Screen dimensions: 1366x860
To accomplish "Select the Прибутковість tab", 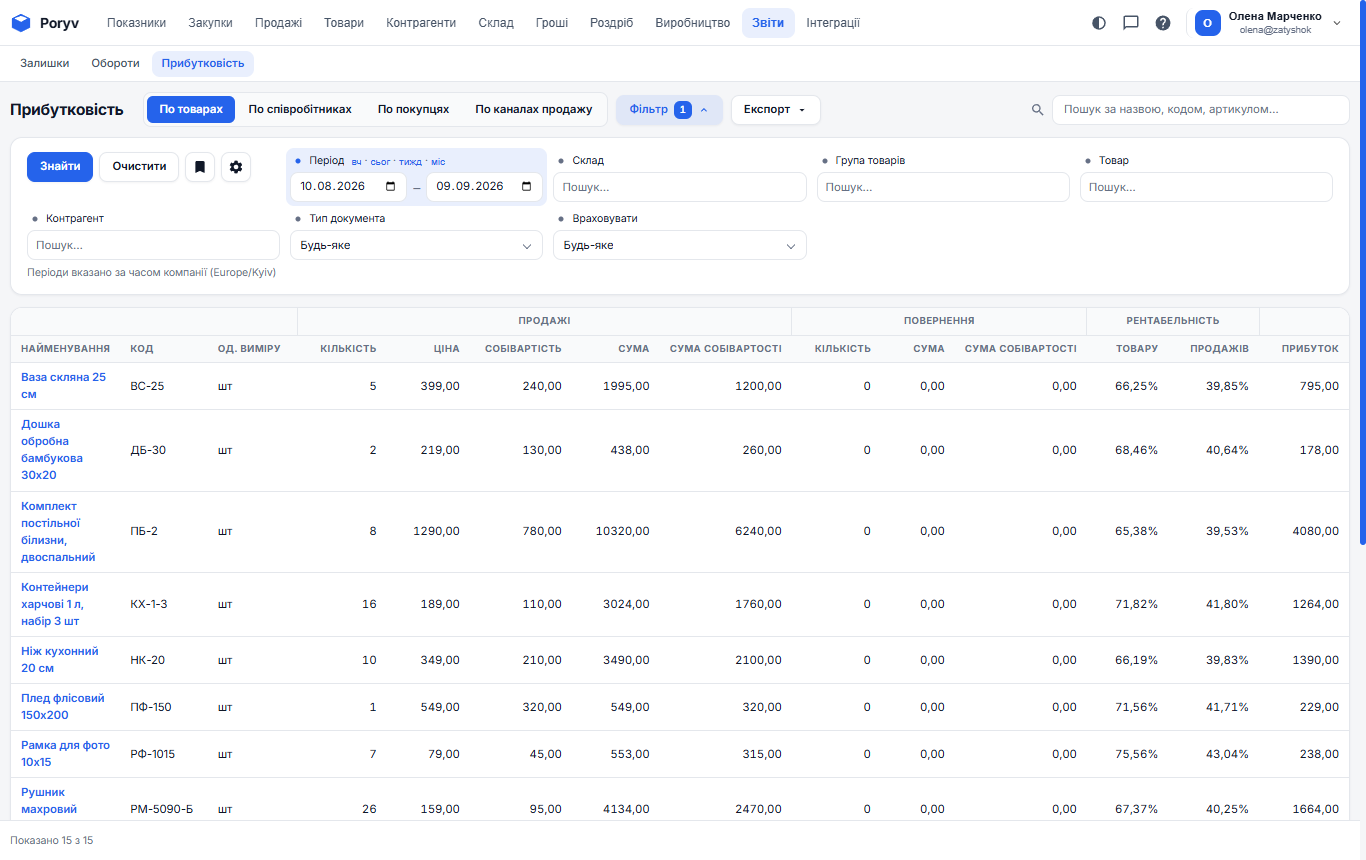I will click(203, 63).
